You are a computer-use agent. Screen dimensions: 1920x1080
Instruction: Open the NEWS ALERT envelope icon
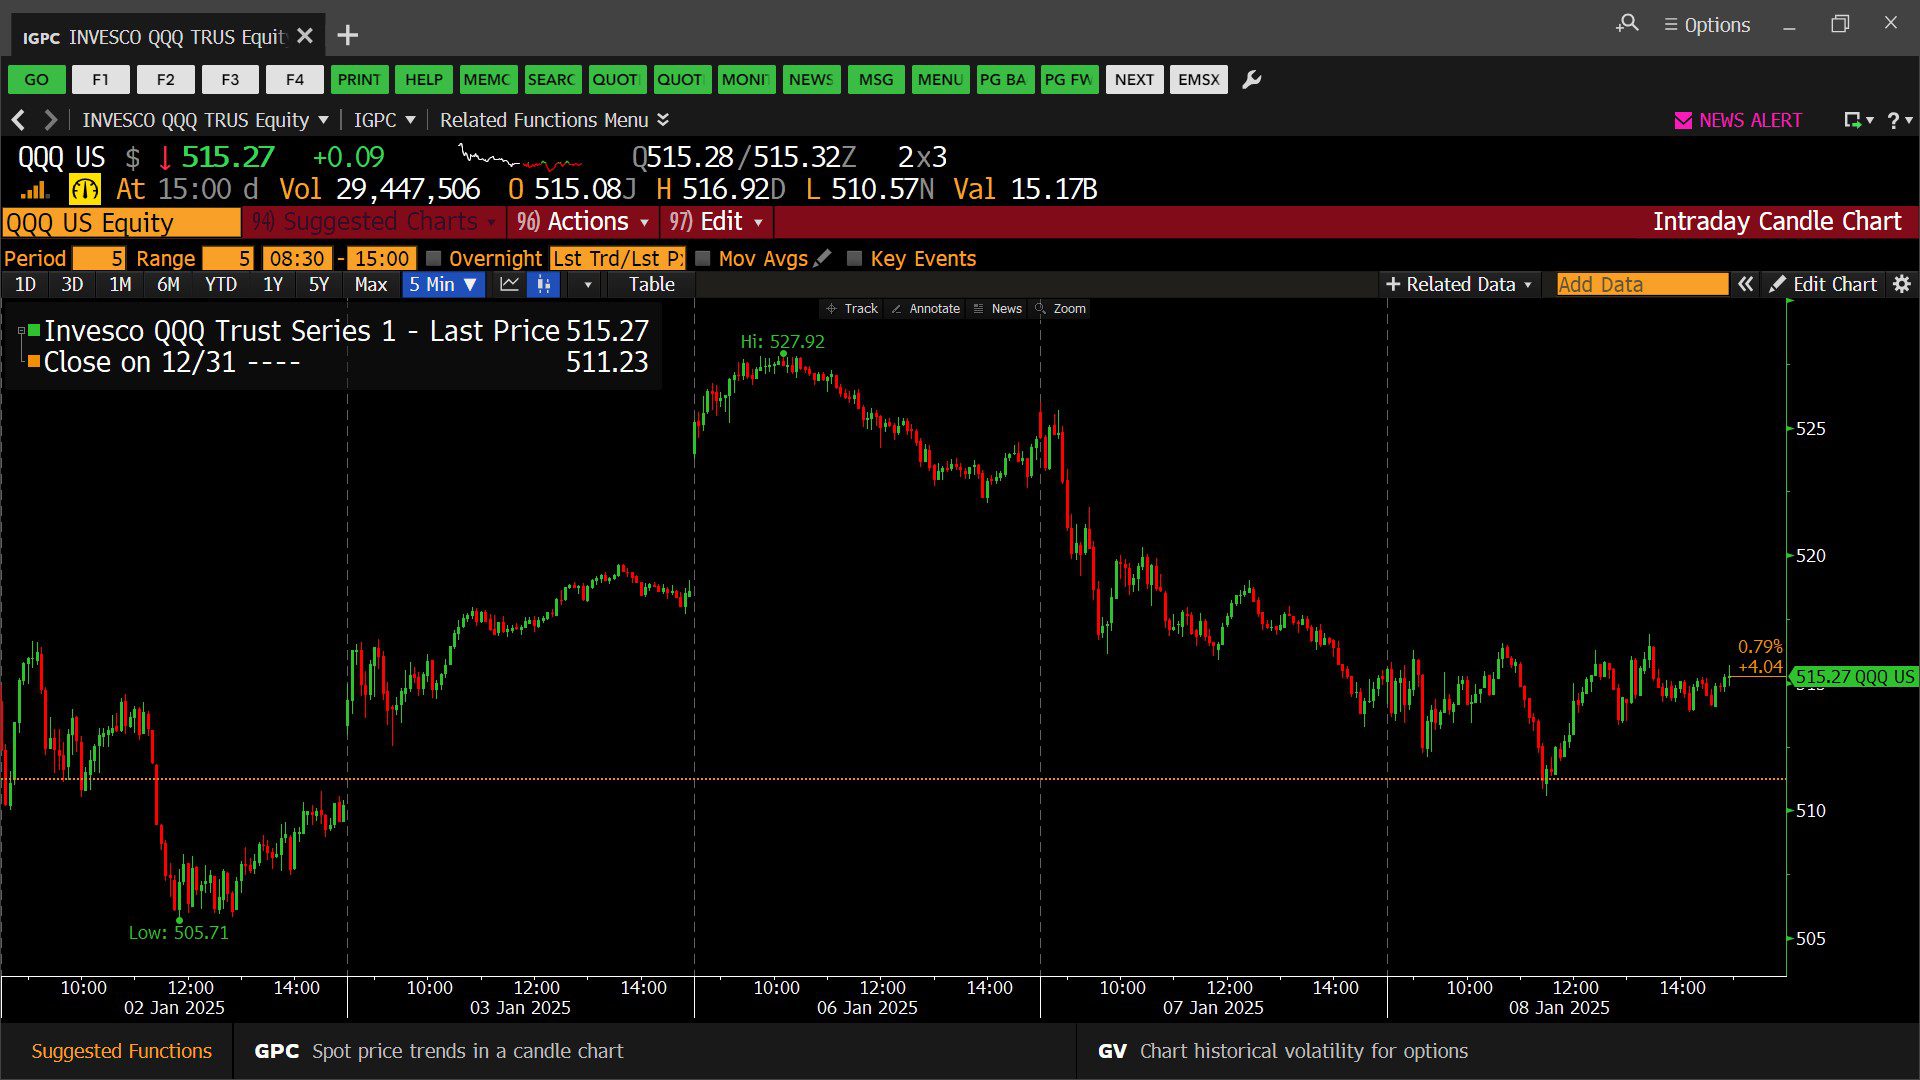tap(1683, 121)
